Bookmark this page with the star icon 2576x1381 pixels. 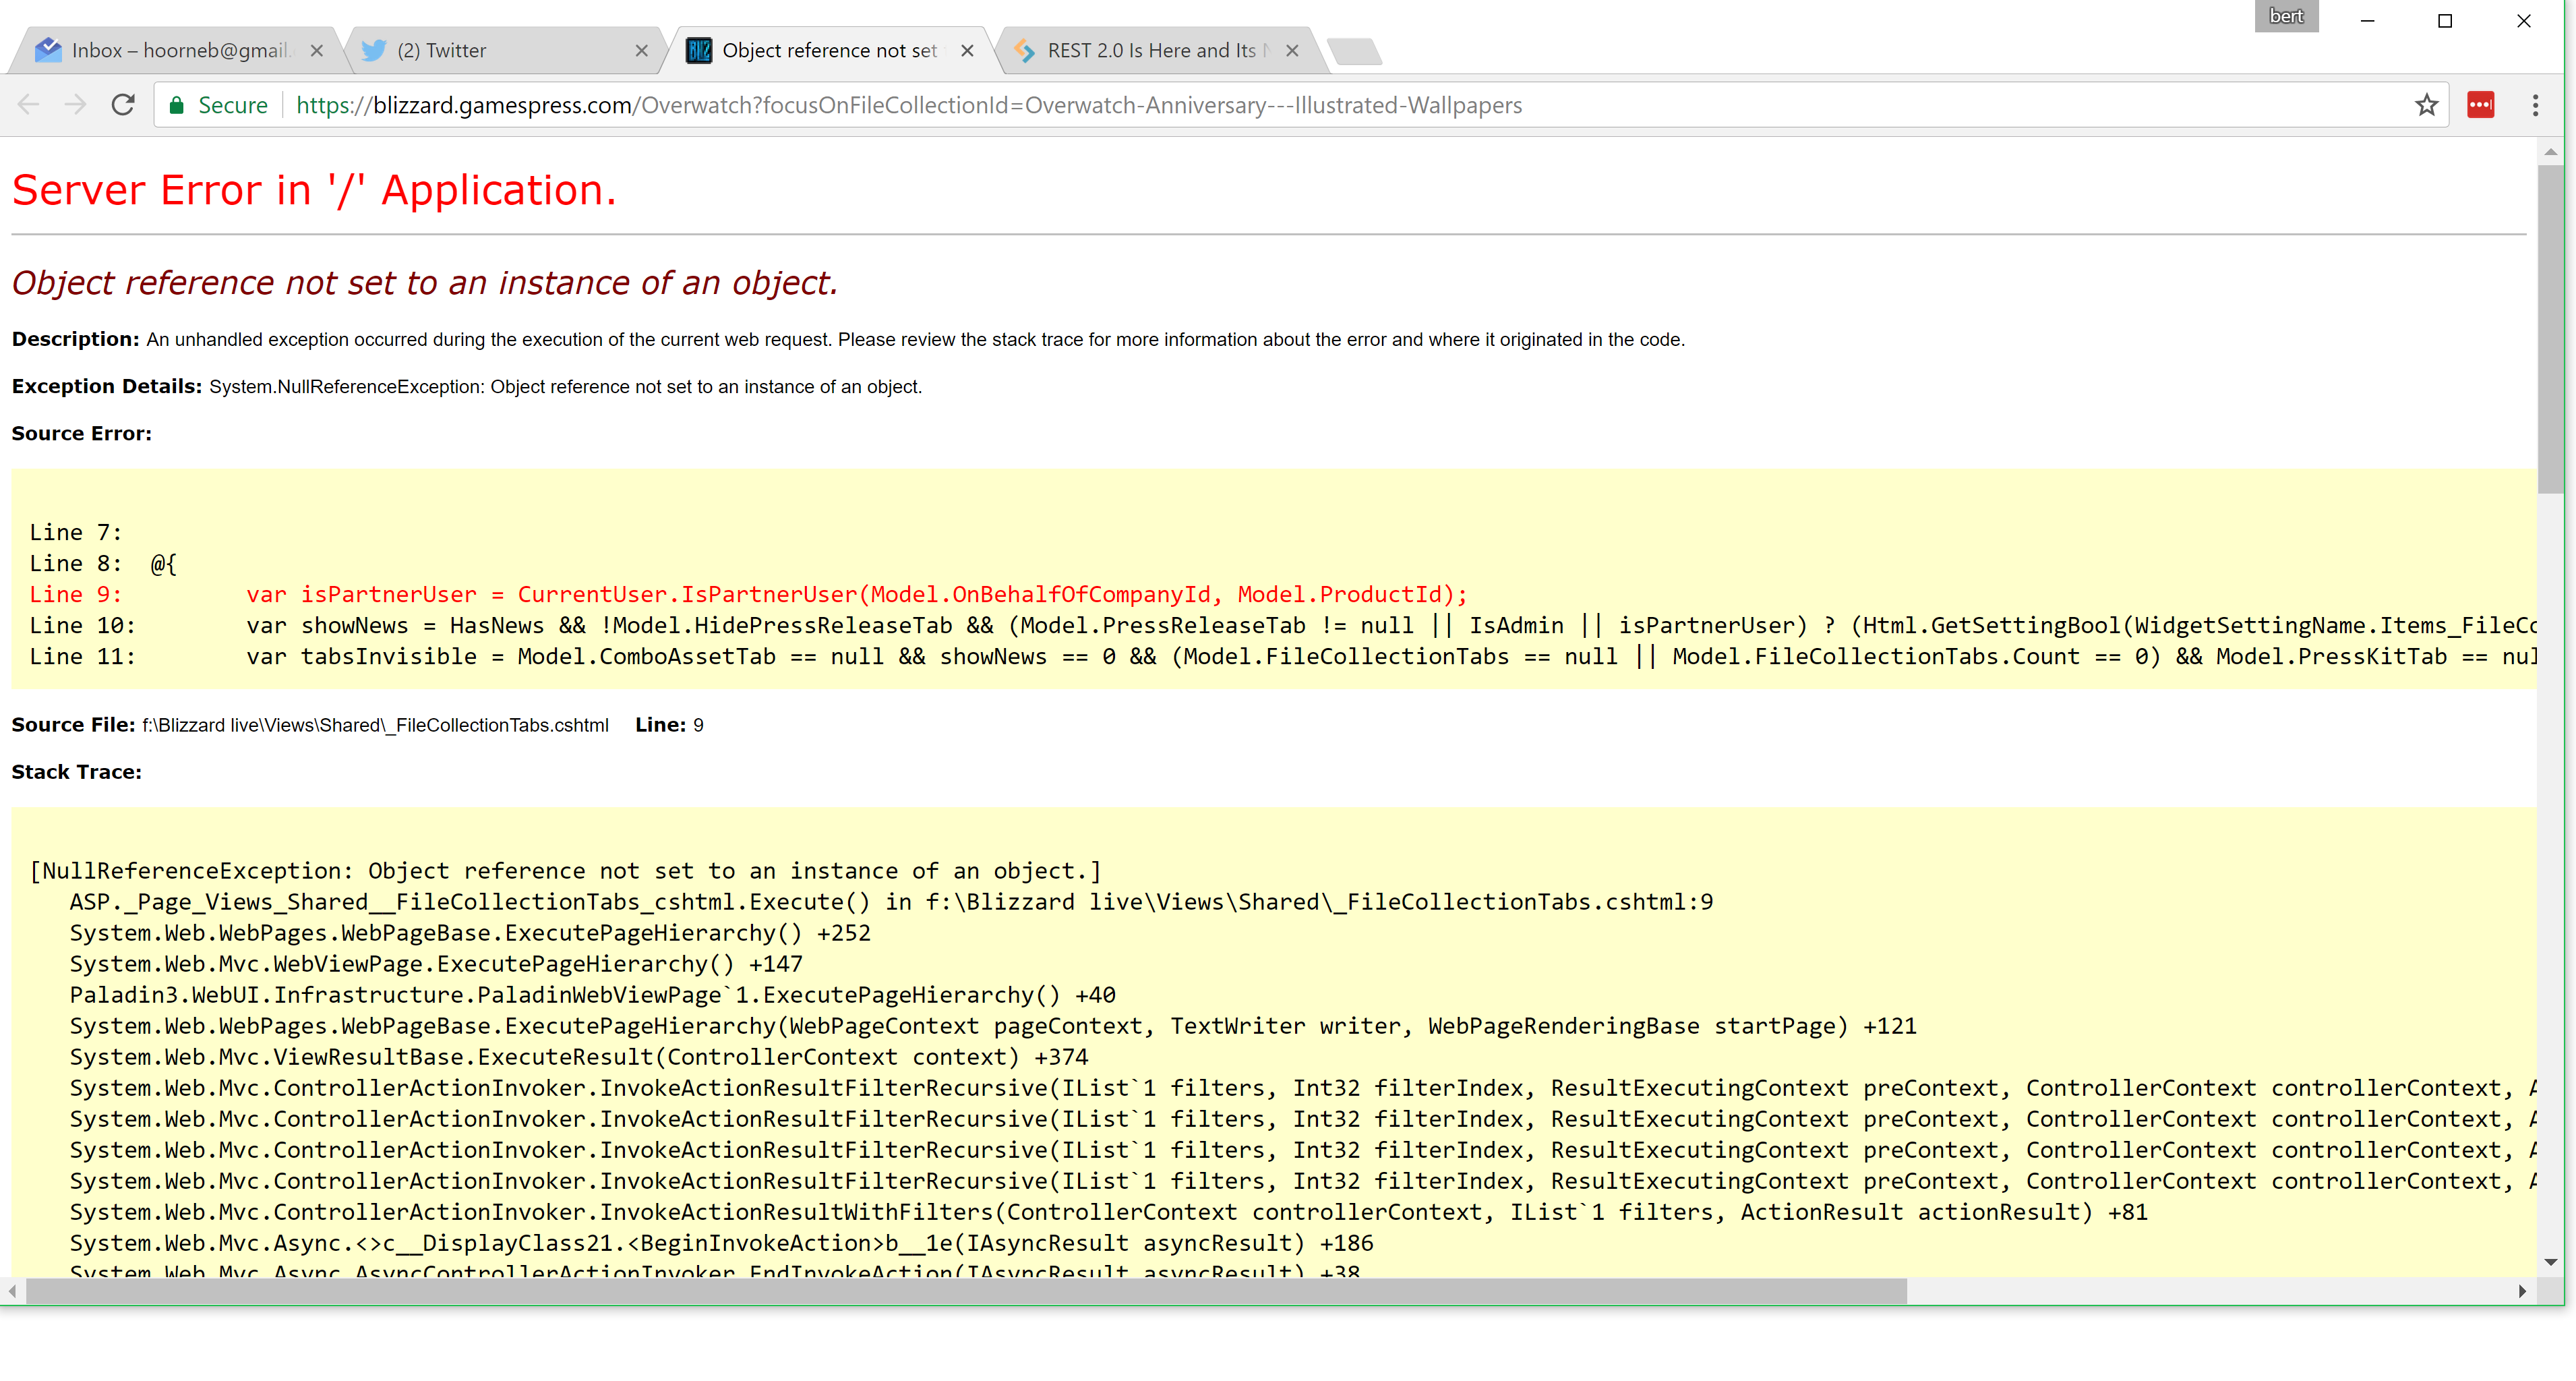(x=2426, y=105)
